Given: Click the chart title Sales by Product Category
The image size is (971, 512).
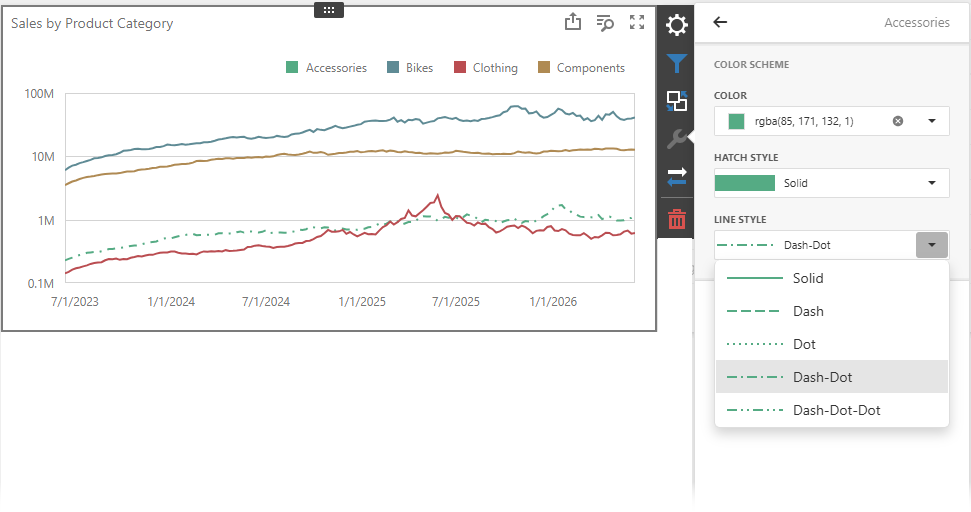Looking at the screenshot, I should tap(92, 24).
